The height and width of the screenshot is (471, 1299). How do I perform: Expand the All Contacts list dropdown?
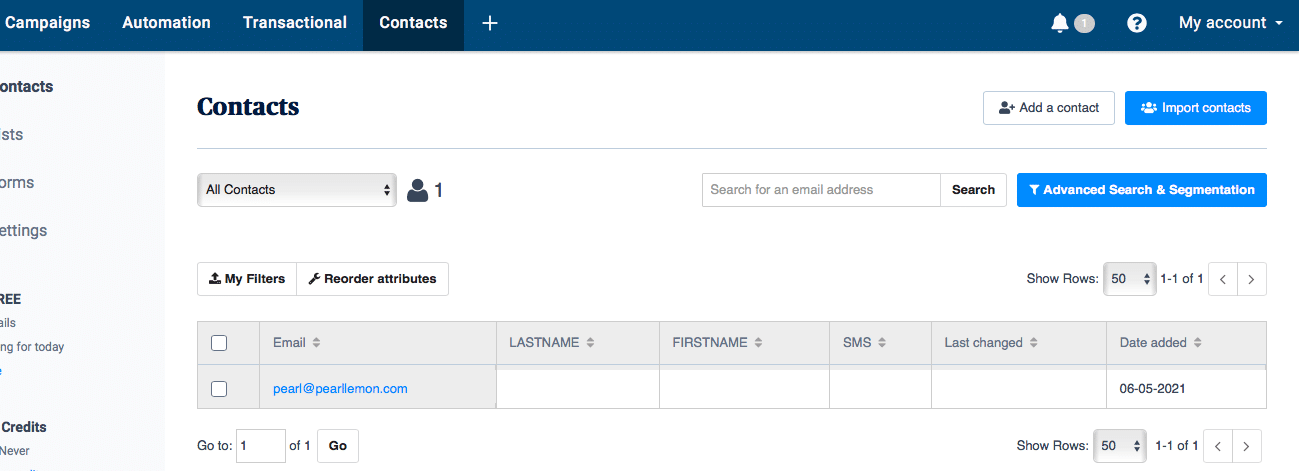297,190
